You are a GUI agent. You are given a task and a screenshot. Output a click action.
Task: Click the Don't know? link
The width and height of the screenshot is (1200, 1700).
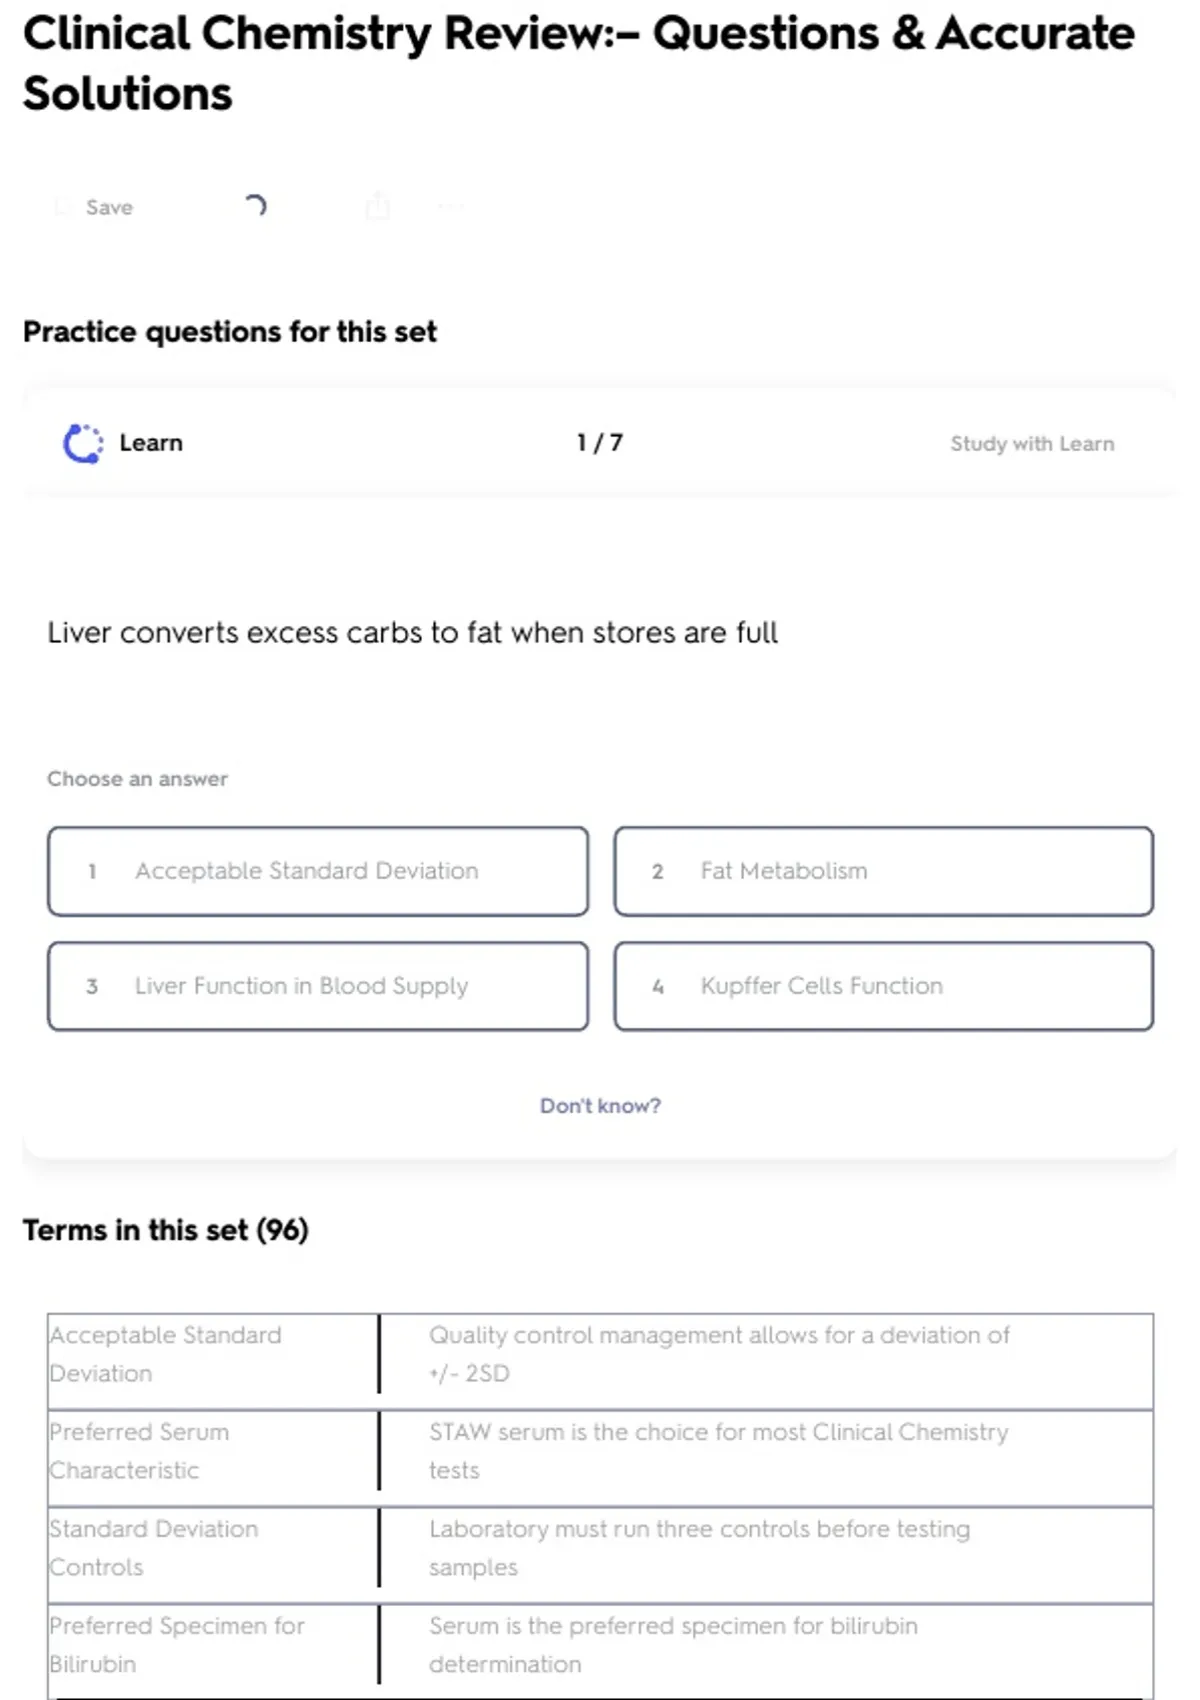pyautogui.click(x=600, y=1106)
